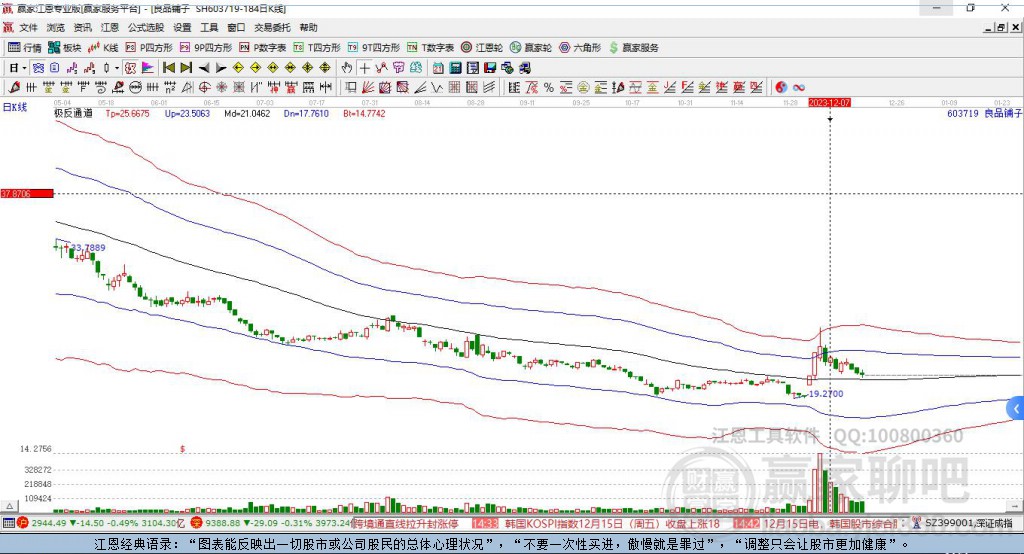Open the 江恩 menu
1024x554 pixels.
pos(110,27)
